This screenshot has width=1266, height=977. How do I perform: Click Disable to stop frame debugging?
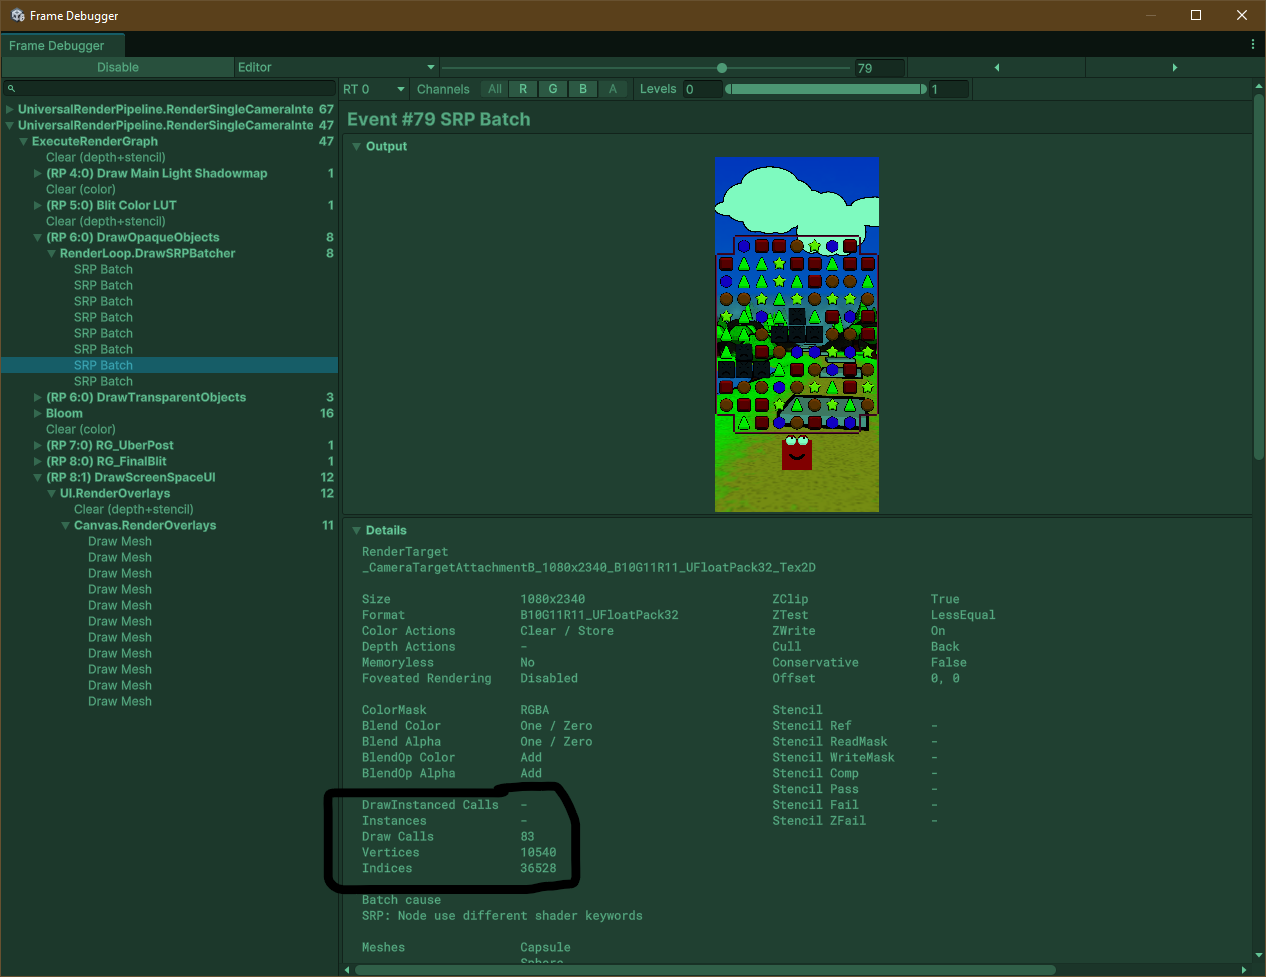[x=118, y=67]
